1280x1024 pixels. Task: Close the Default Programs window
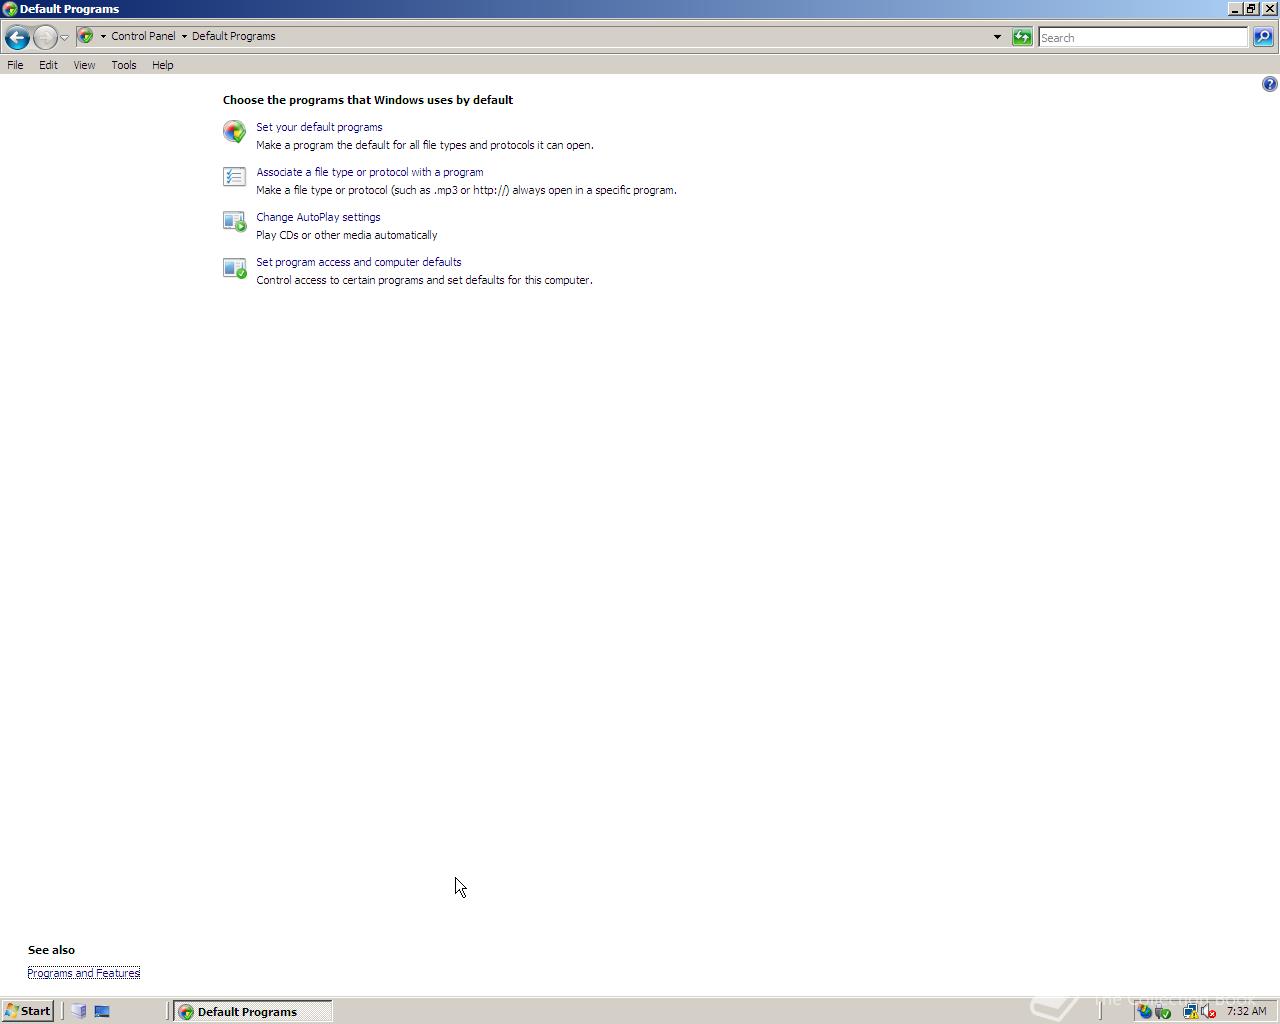pyautogui.click(x=1269, y=9)
